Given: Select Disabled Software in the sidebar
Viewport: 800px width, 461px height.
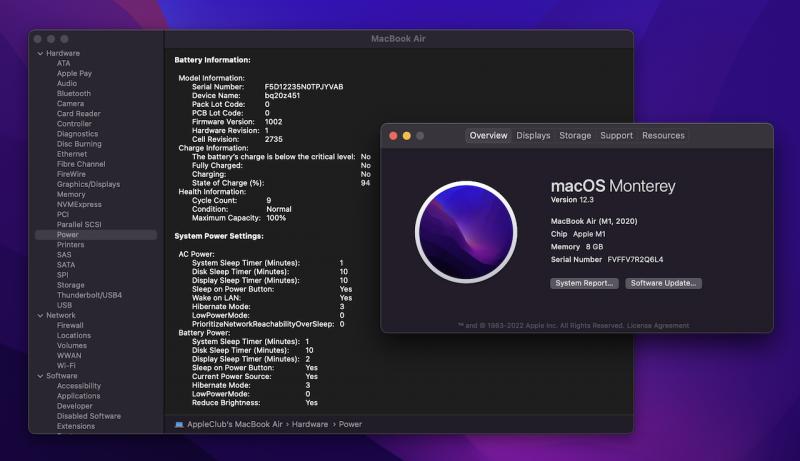Looking at the screenshot, I should [x=89, y=417].
